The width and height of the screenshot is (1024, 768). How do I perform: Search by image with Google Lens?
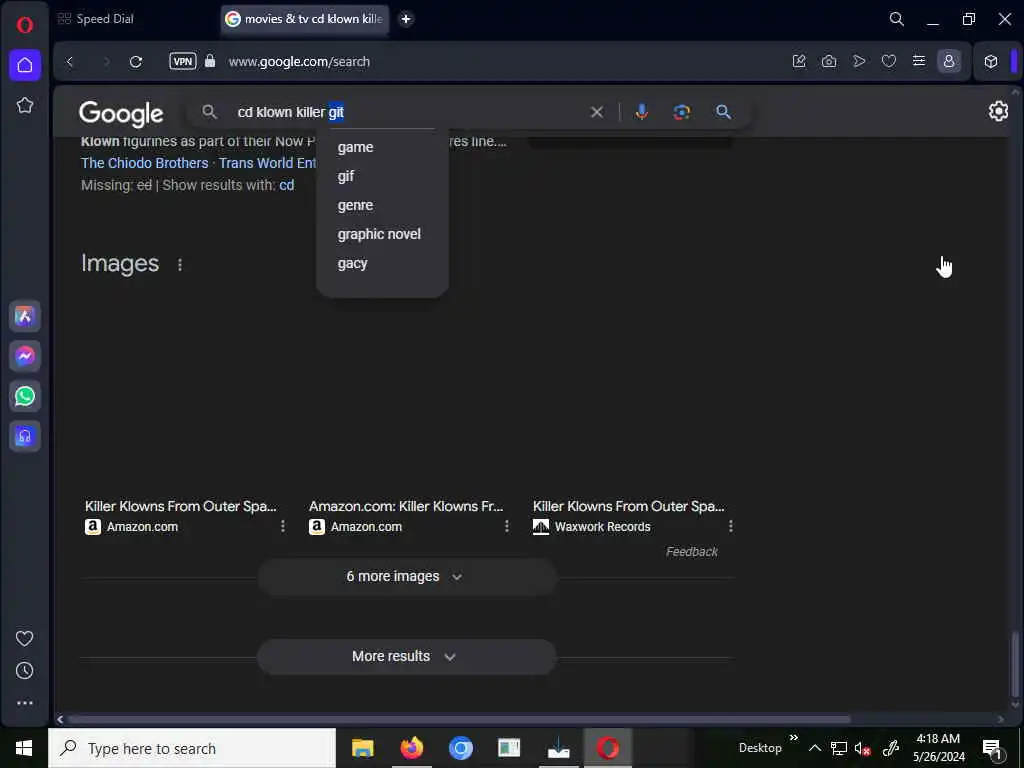[x=682, y=112]
